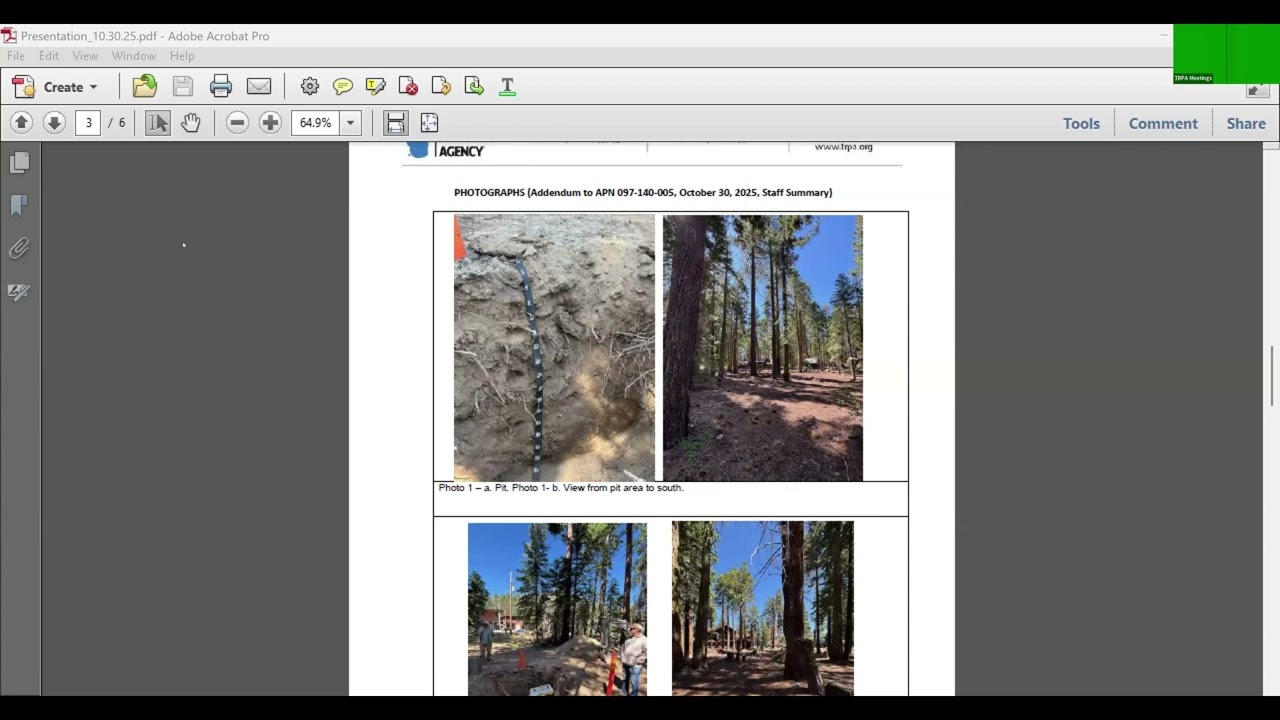Zoom out with the minus button
Image resolution: width=1280 pixels, height=720 pixels.
coord(237,123)
